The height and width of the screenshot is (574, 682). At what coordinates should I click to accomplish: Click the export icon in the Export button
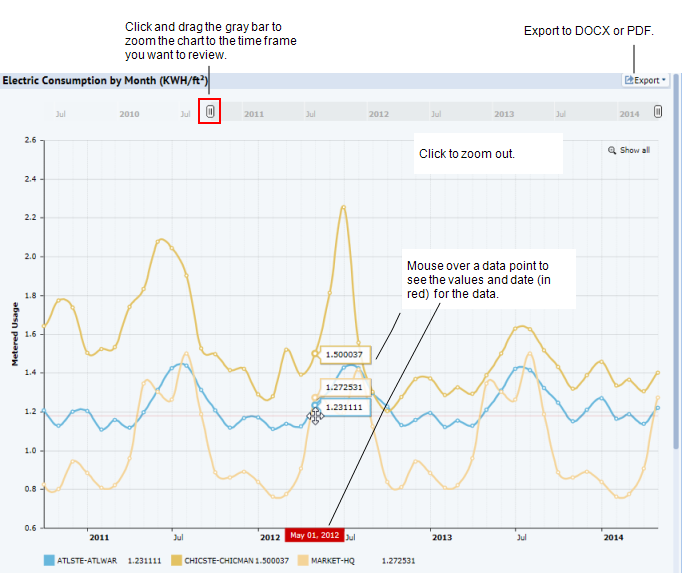point(628,80)
